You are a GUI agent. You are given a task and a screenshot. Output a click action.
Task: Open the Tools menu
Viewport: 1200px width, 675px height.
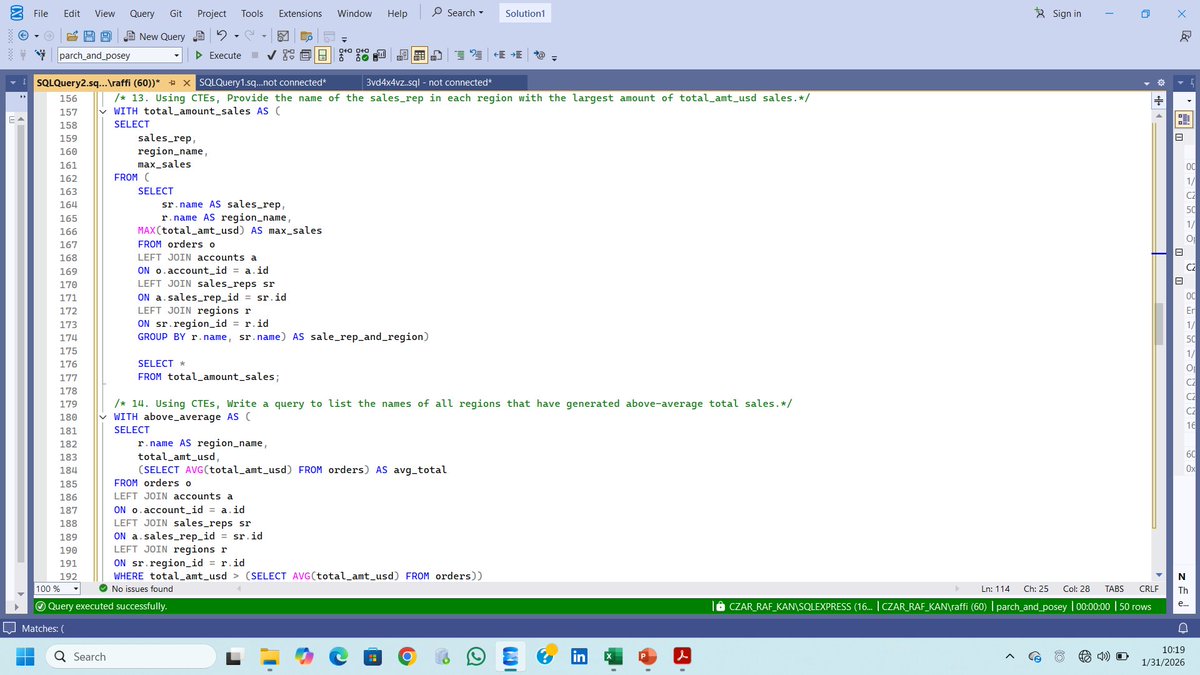(252, 13)
